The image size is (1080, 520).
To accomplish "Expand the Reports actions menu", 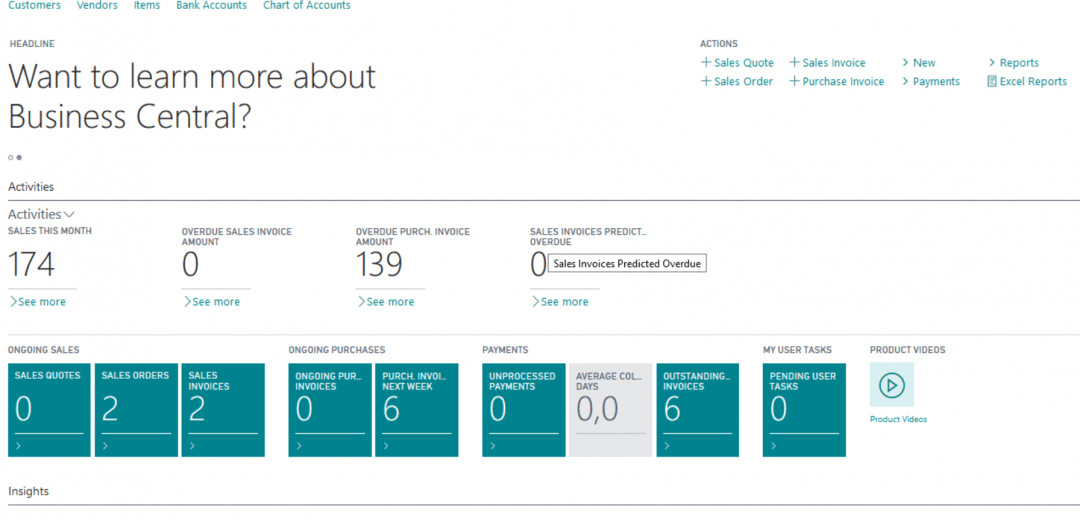I will (1013, 63).
